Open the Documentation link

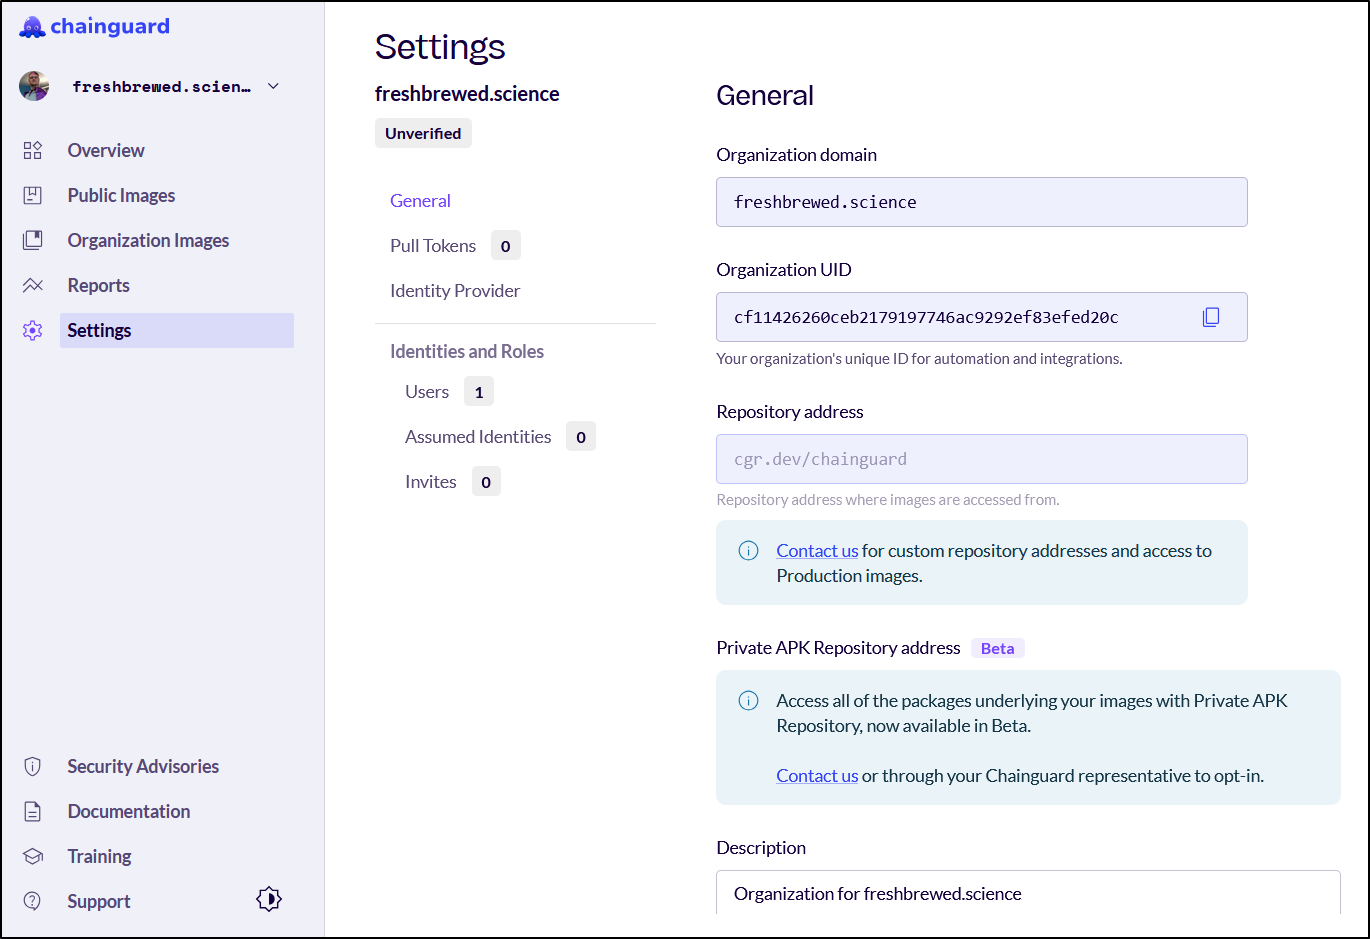(x=128, y=811)
